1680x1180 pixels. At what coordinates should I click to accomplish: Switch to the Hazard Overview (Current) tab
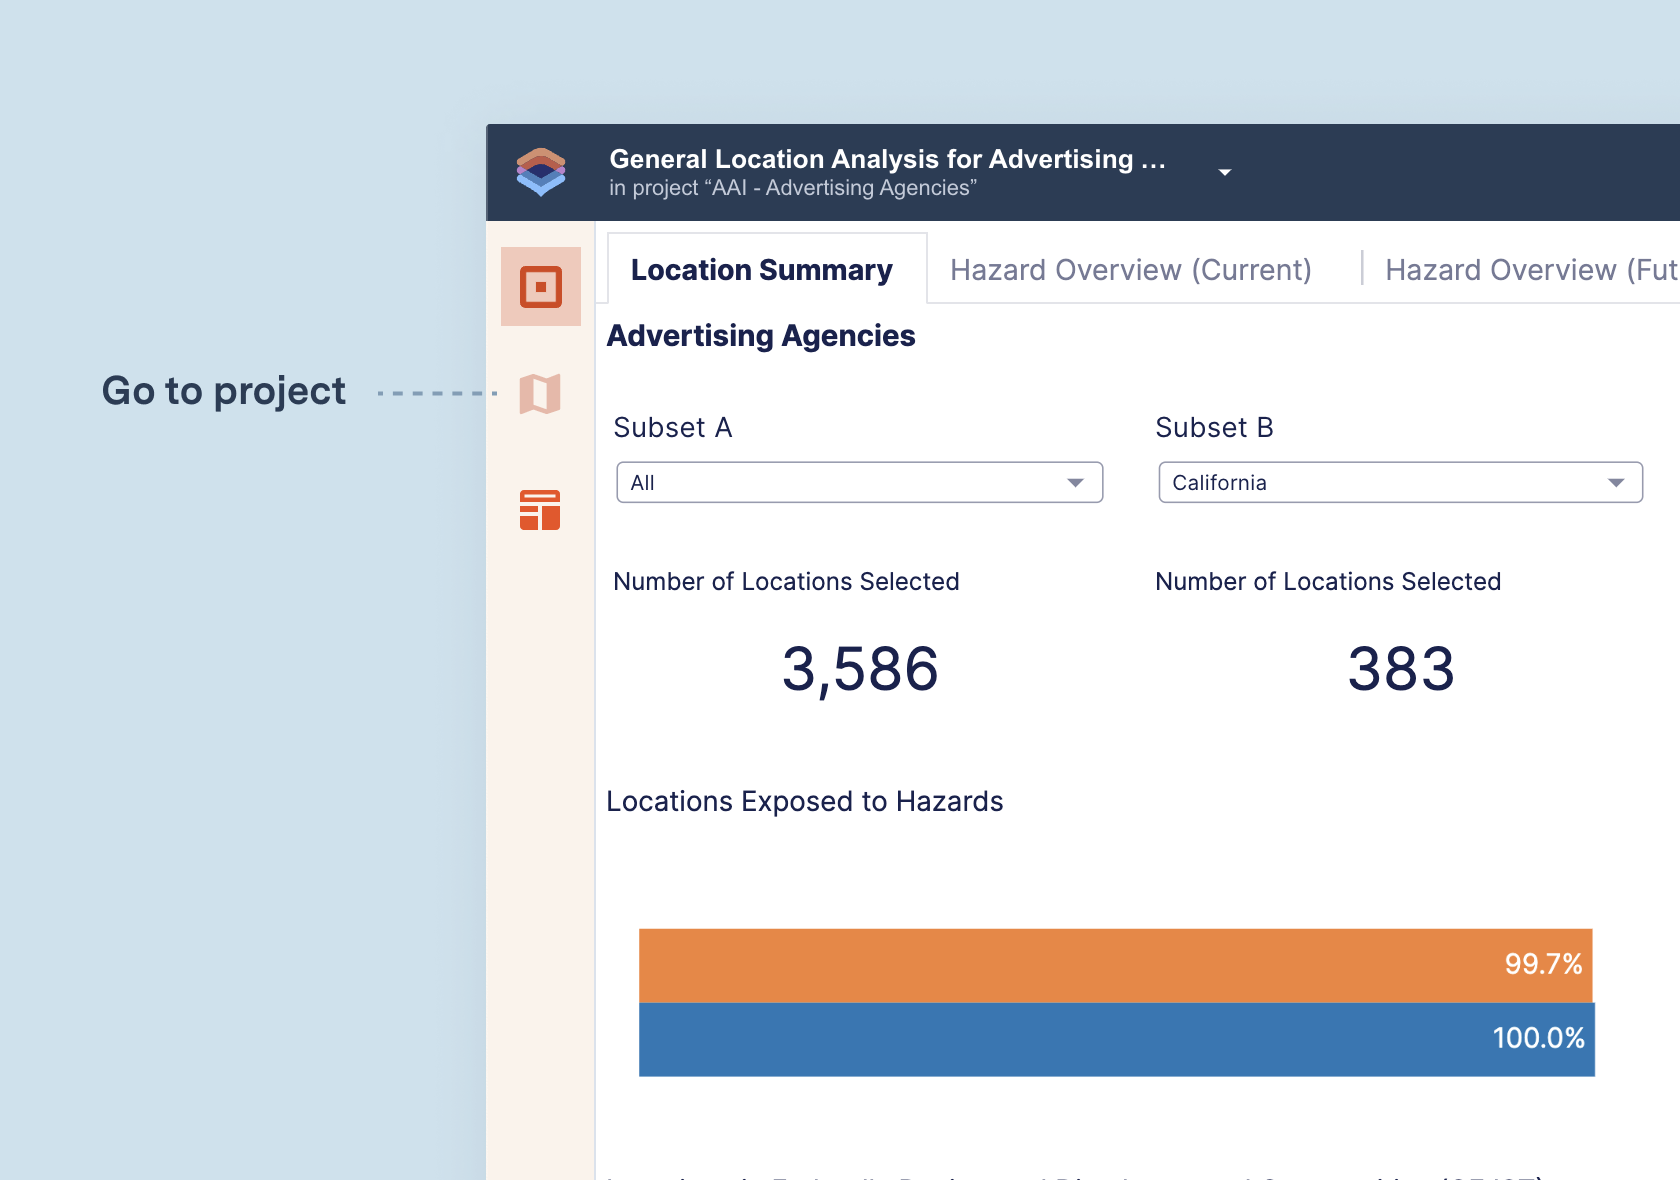click(x=1130, y=270)
